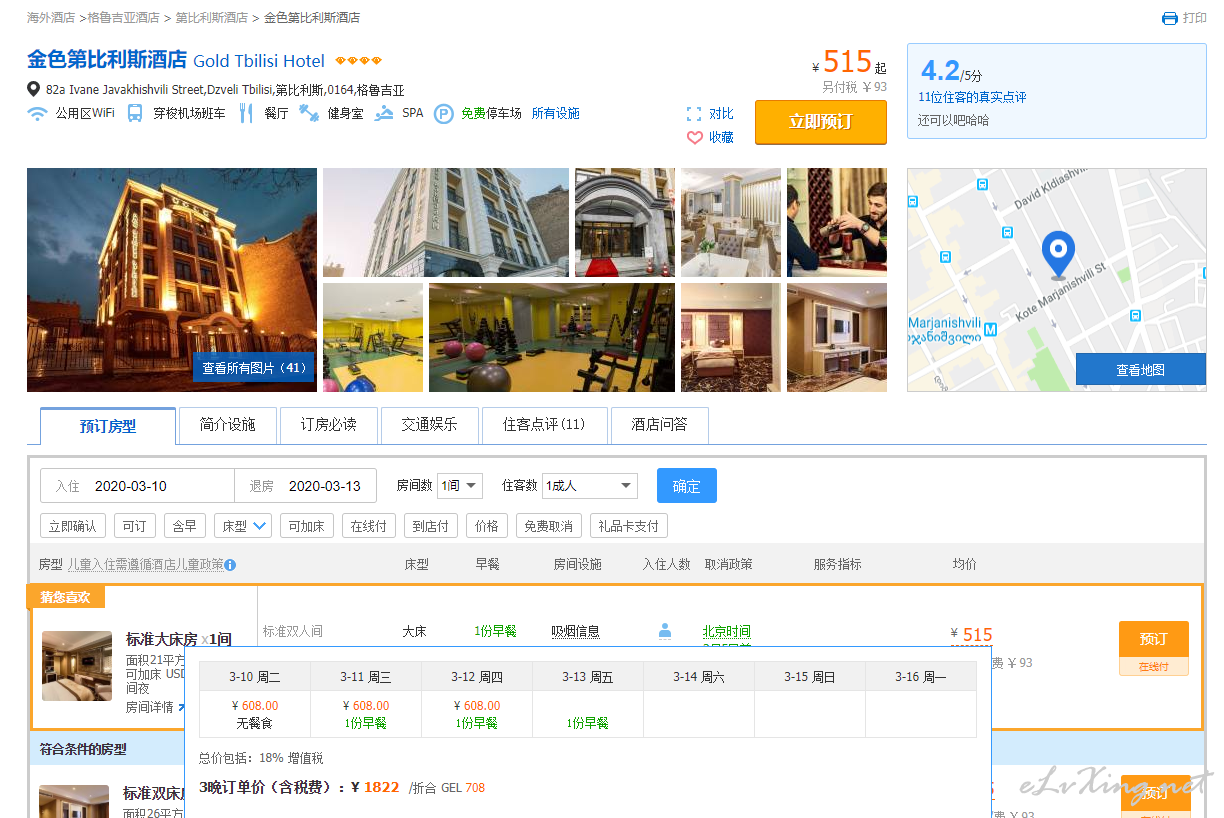Toggle the 含早 breakfast filter
The image size is (1224, 818).
[x=185, y=526]
